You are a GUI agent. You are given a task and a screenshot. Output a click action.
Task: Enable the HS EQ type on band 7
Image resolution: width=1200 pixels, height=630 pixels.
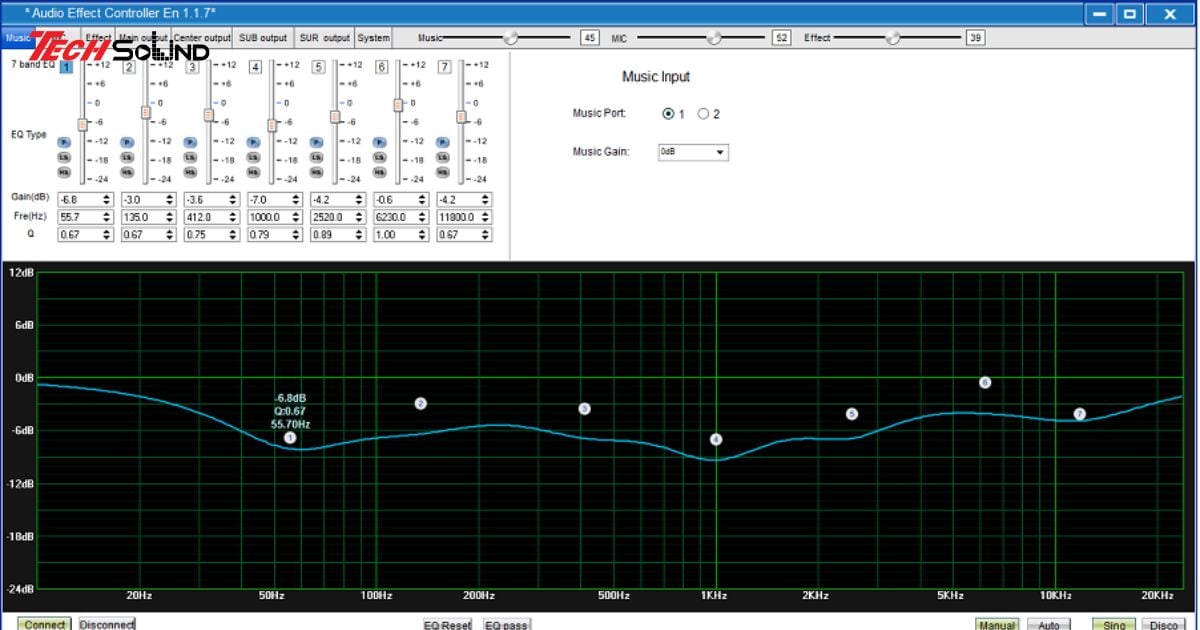click(x=442, y=172)
